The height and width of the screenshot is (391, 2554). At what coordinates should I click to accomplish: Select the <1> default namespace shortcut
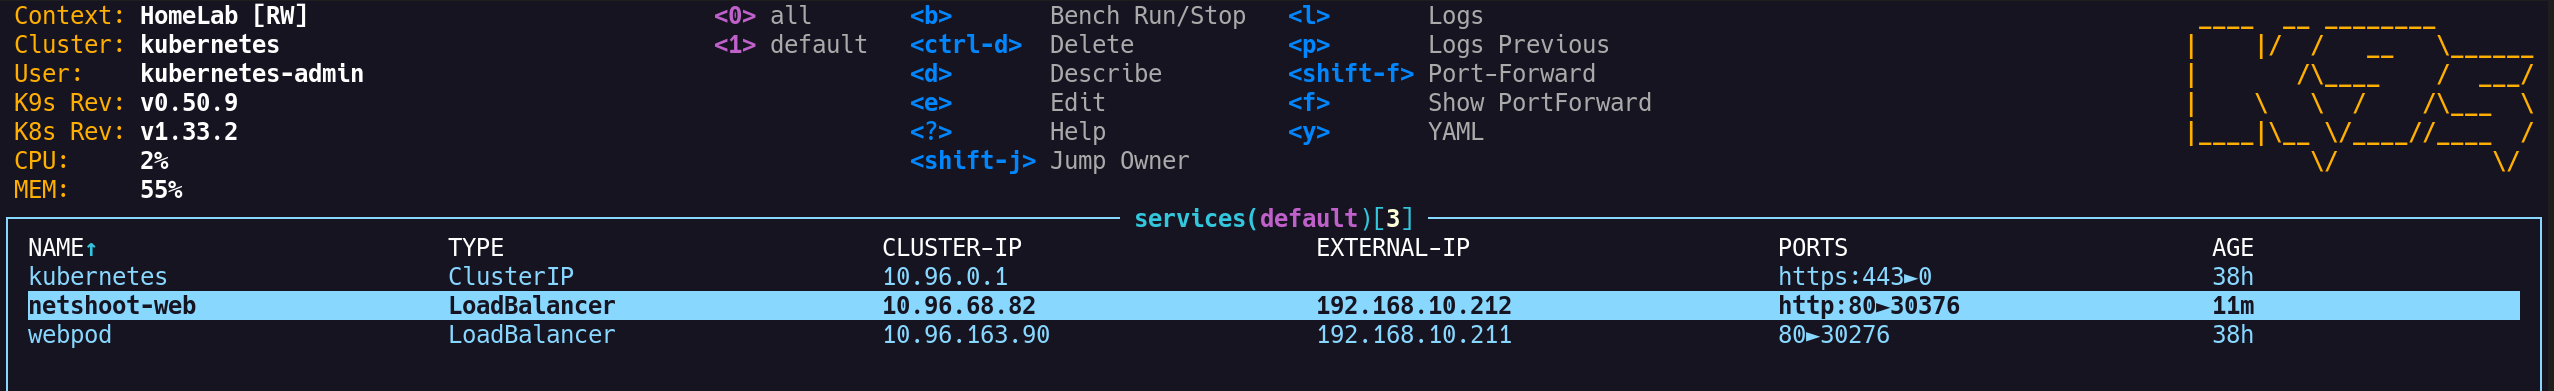click(x=791, y=45)
